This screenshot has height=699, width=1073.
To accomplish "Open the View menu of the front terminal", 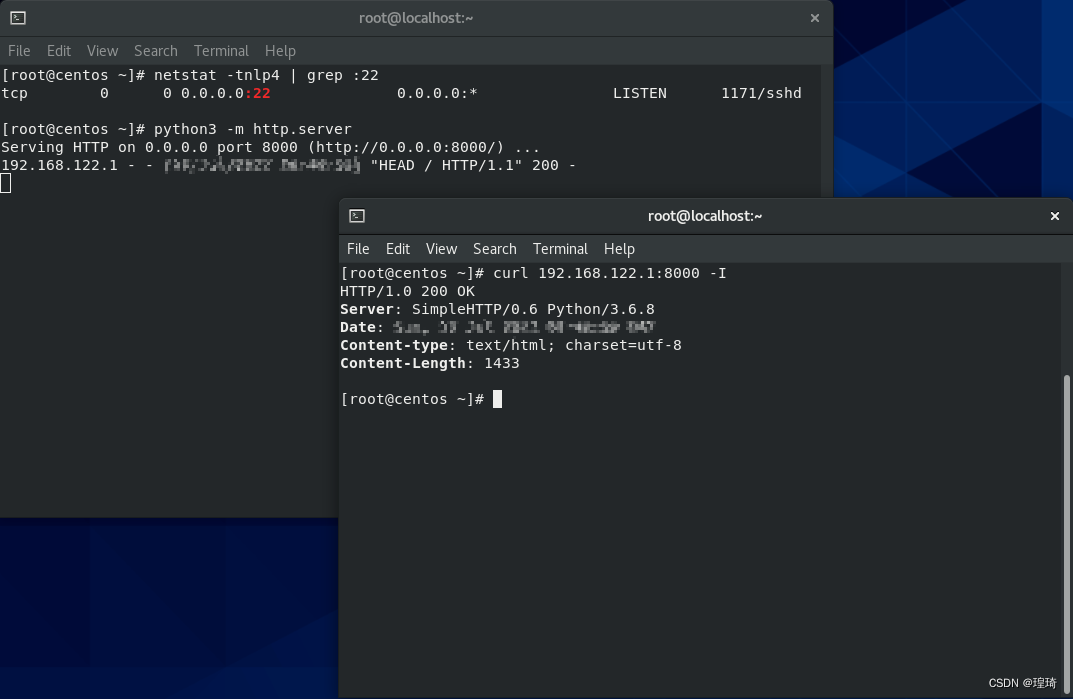I will tap(440, 248).
